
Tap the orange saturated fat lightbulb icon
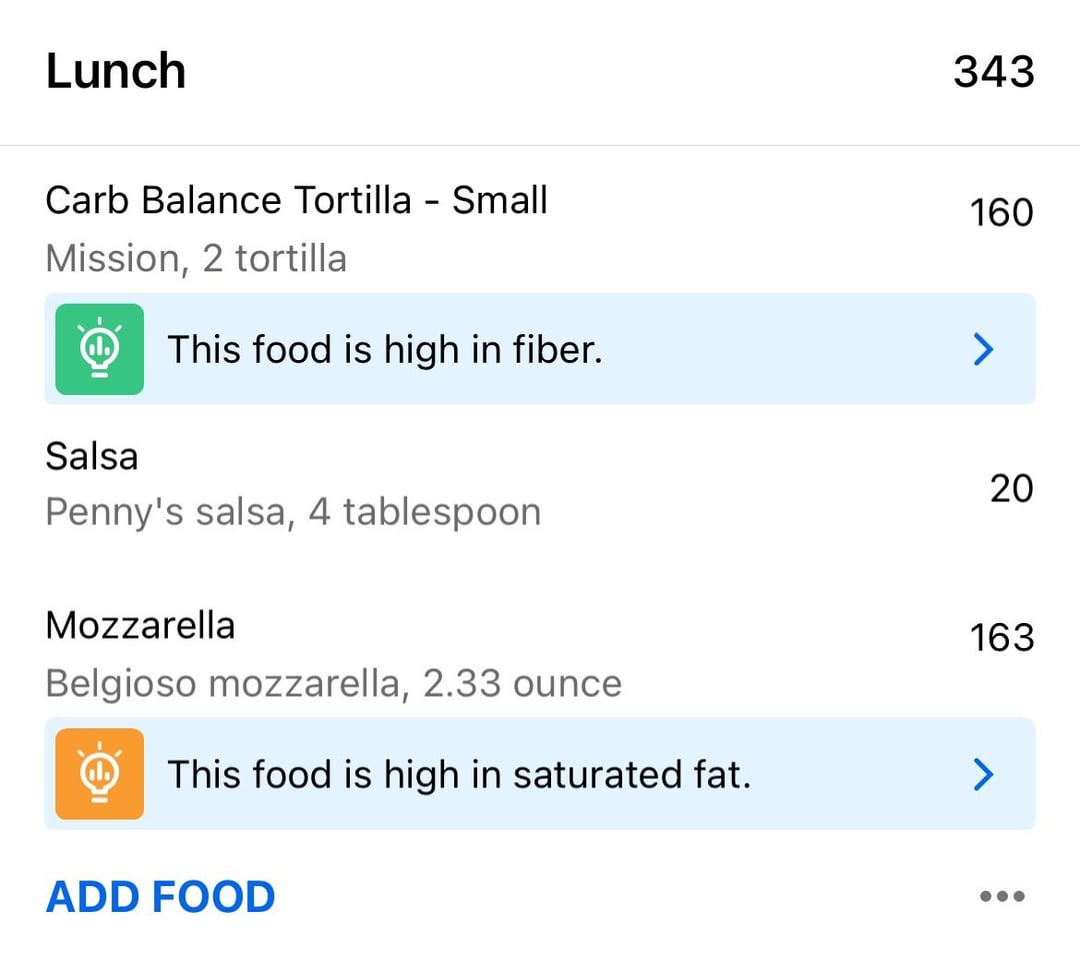[99, 774]
